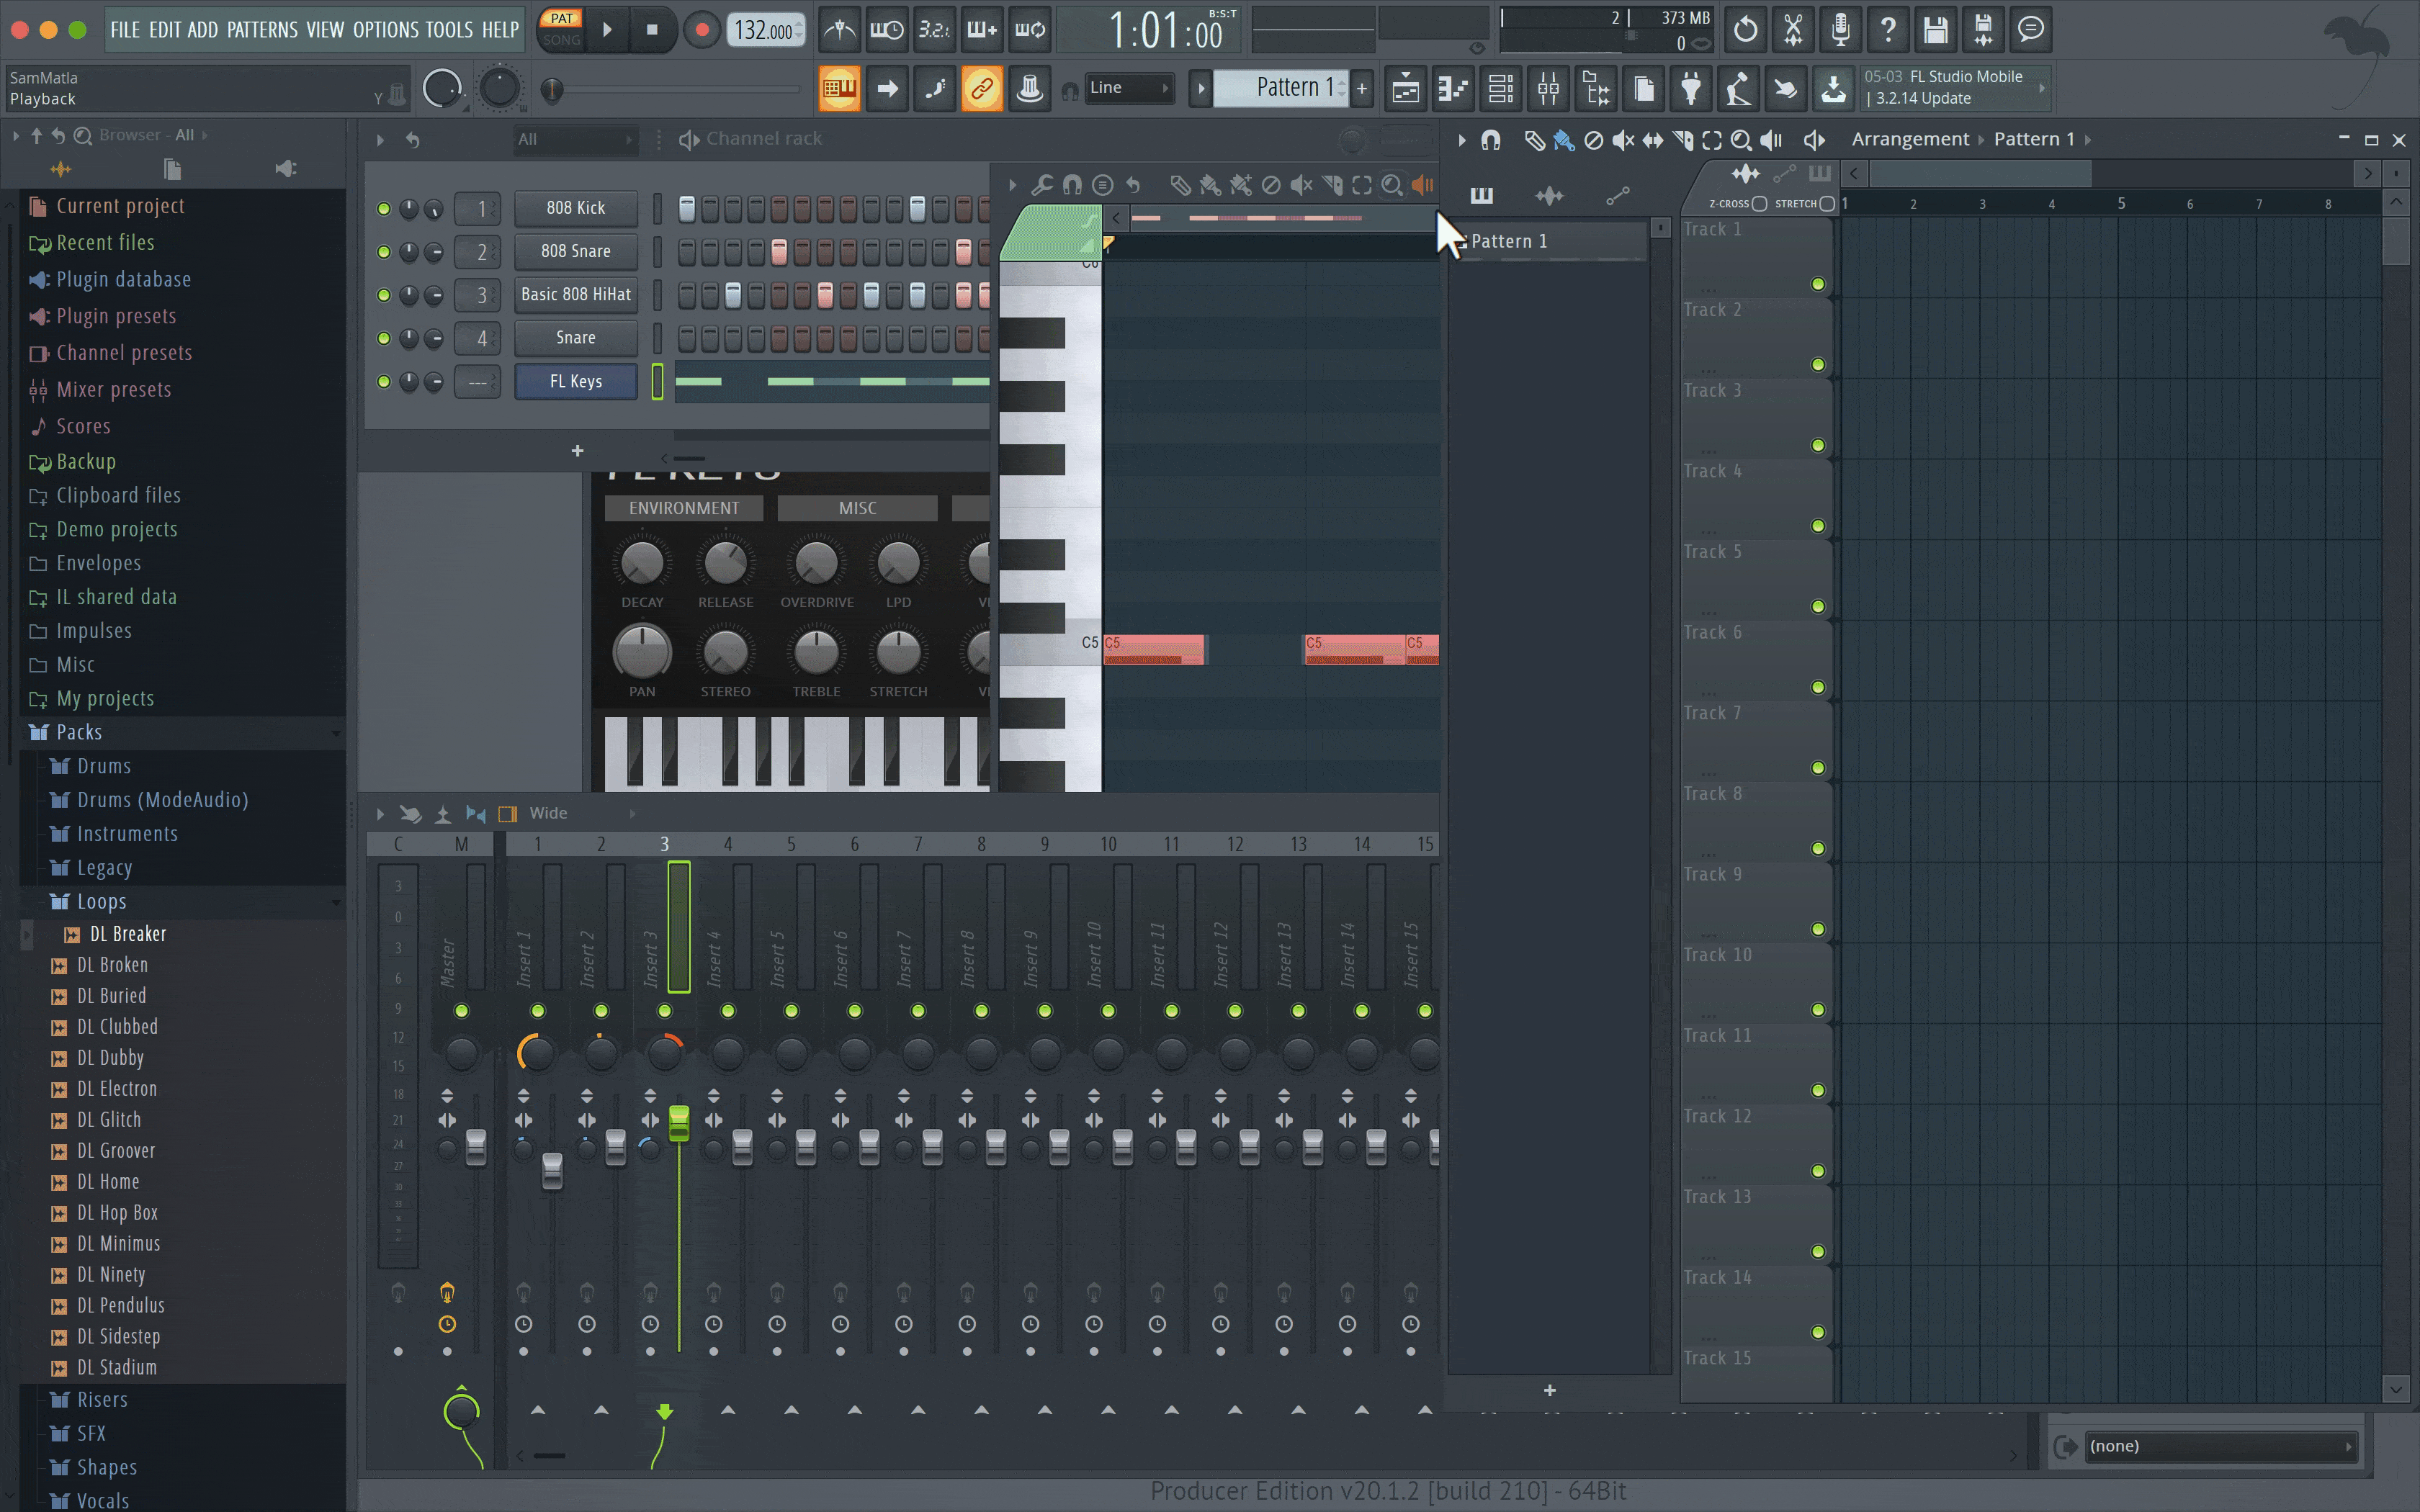Mute the mixer Master track
The height and width of the screenshot is (1512, 2420).
pyautogui.click(x=461, y=1011)
